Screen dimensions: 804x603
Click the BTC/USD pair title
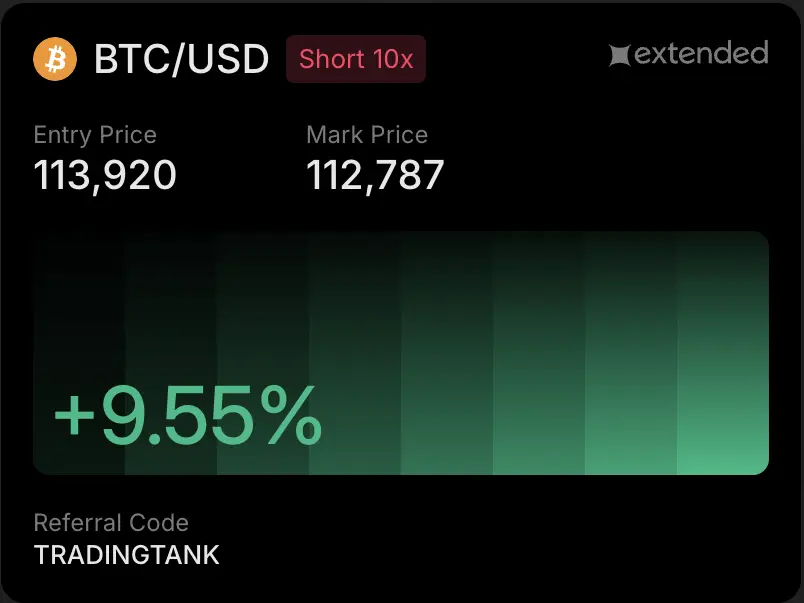point(181,59)
